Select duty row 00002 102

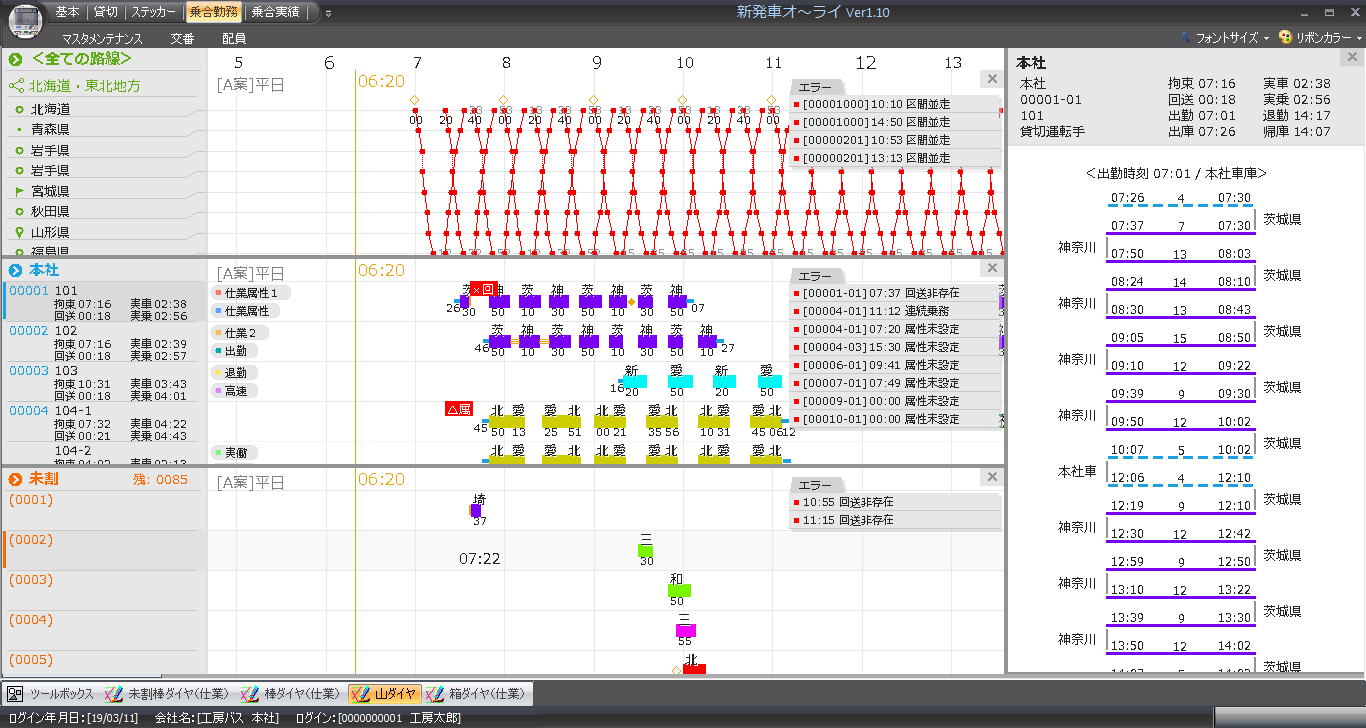tap(104, 342)
